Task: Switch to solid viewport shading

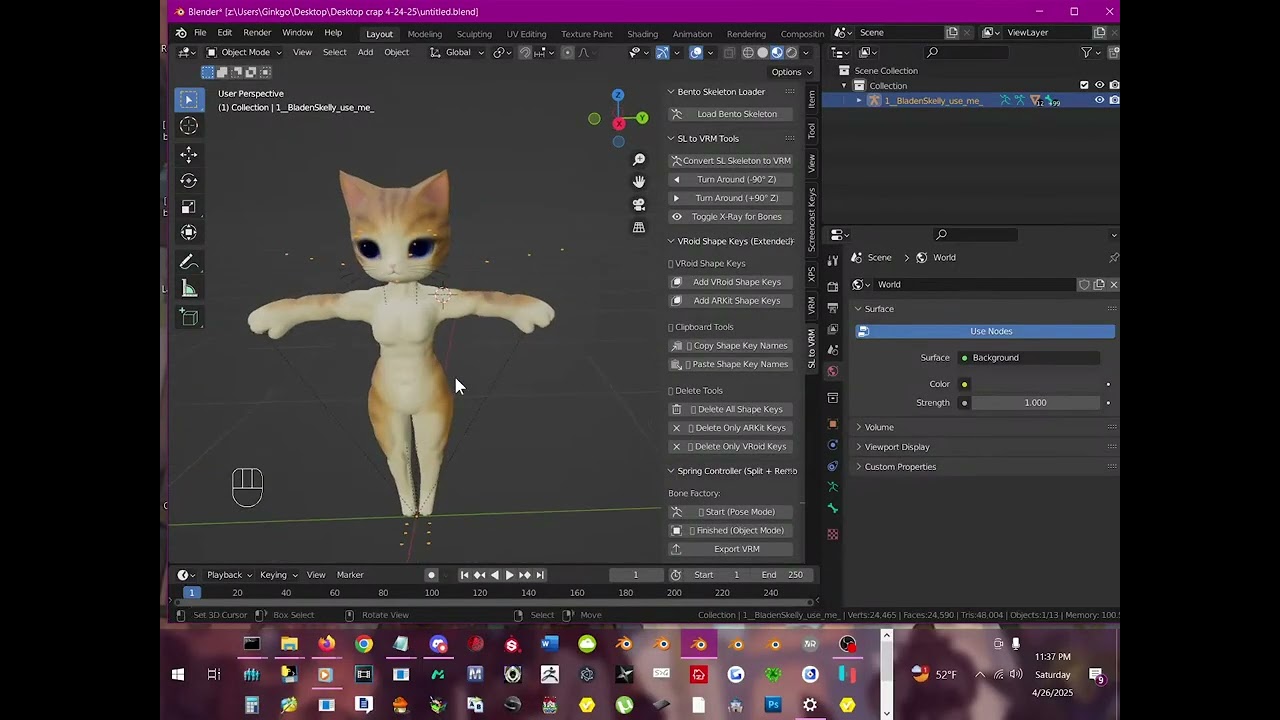Action: point(763,52)
